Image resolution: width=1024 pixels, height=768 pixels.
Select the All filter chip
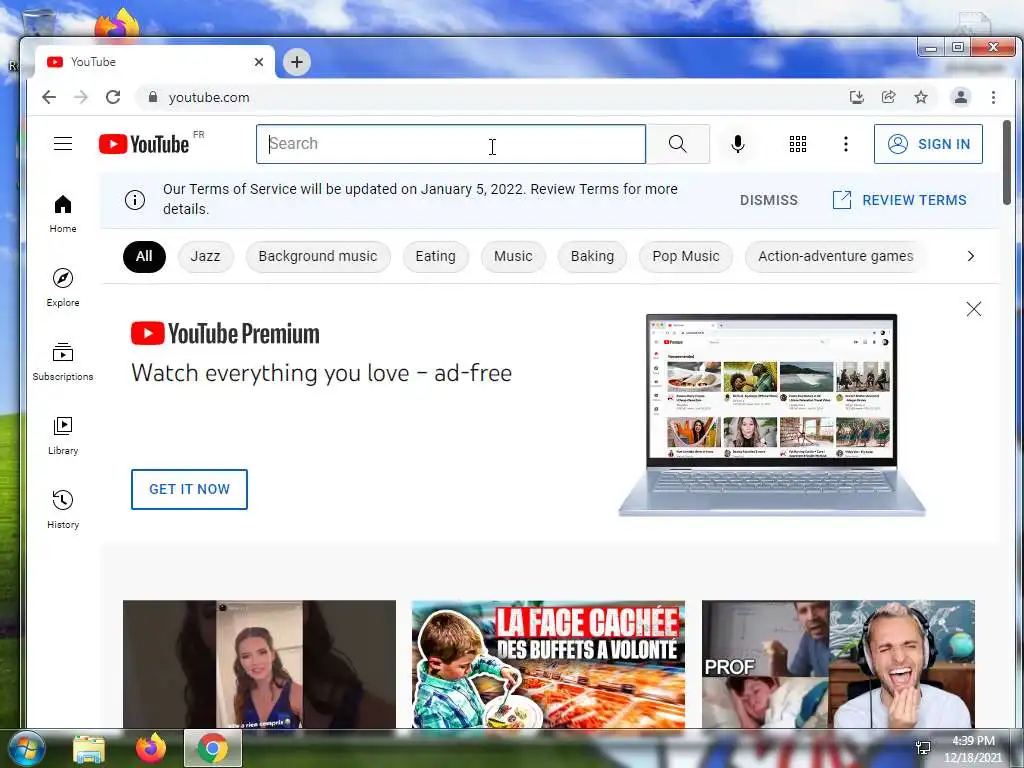point(144,256)
